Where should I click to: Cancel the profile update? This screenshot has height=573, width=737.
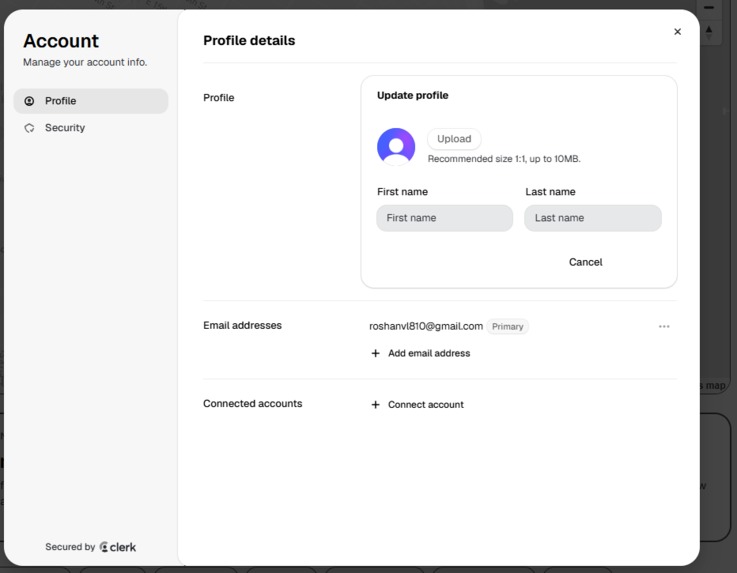coord(585,262)
